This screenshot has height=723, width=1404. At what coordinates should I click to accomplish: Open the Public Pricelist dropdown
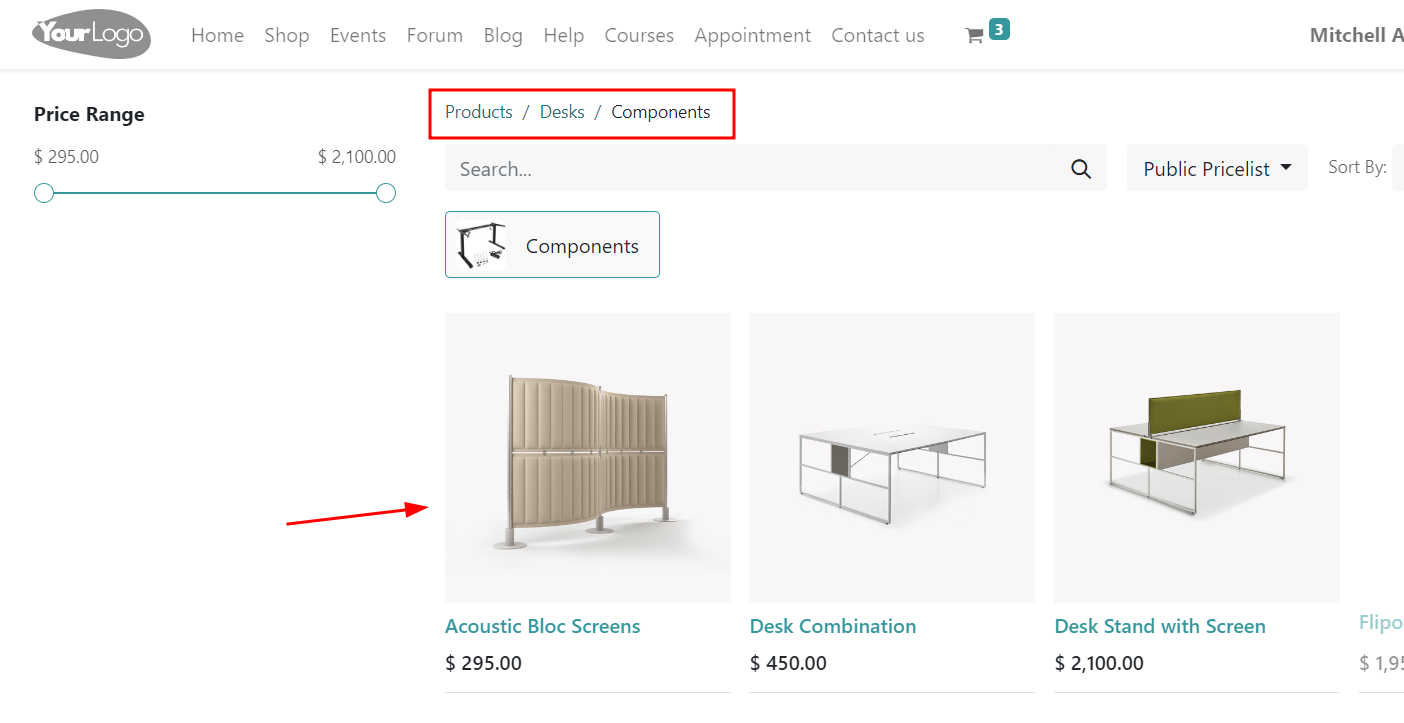(x=1216, y=169)
